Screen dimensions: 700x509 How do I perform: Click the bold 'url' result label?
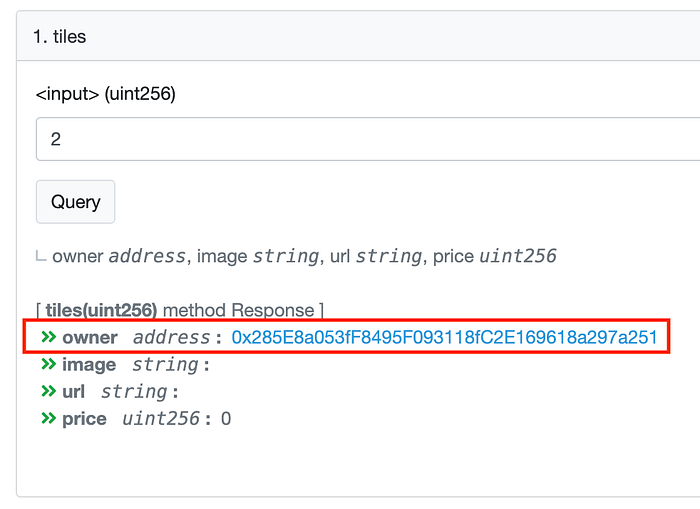(73, 392)
